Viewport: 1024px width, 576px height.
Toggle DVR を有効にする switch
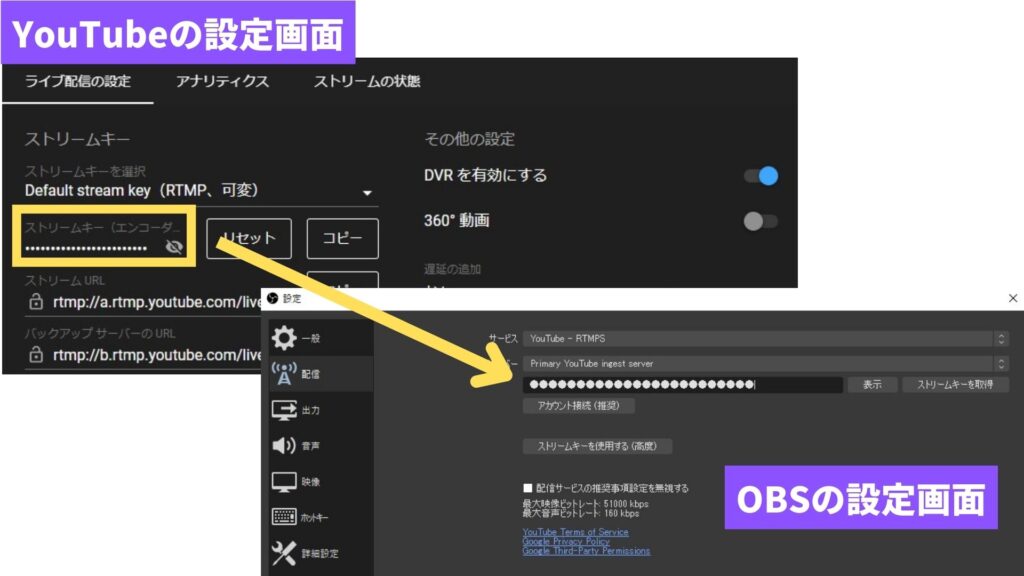(761, 176)
